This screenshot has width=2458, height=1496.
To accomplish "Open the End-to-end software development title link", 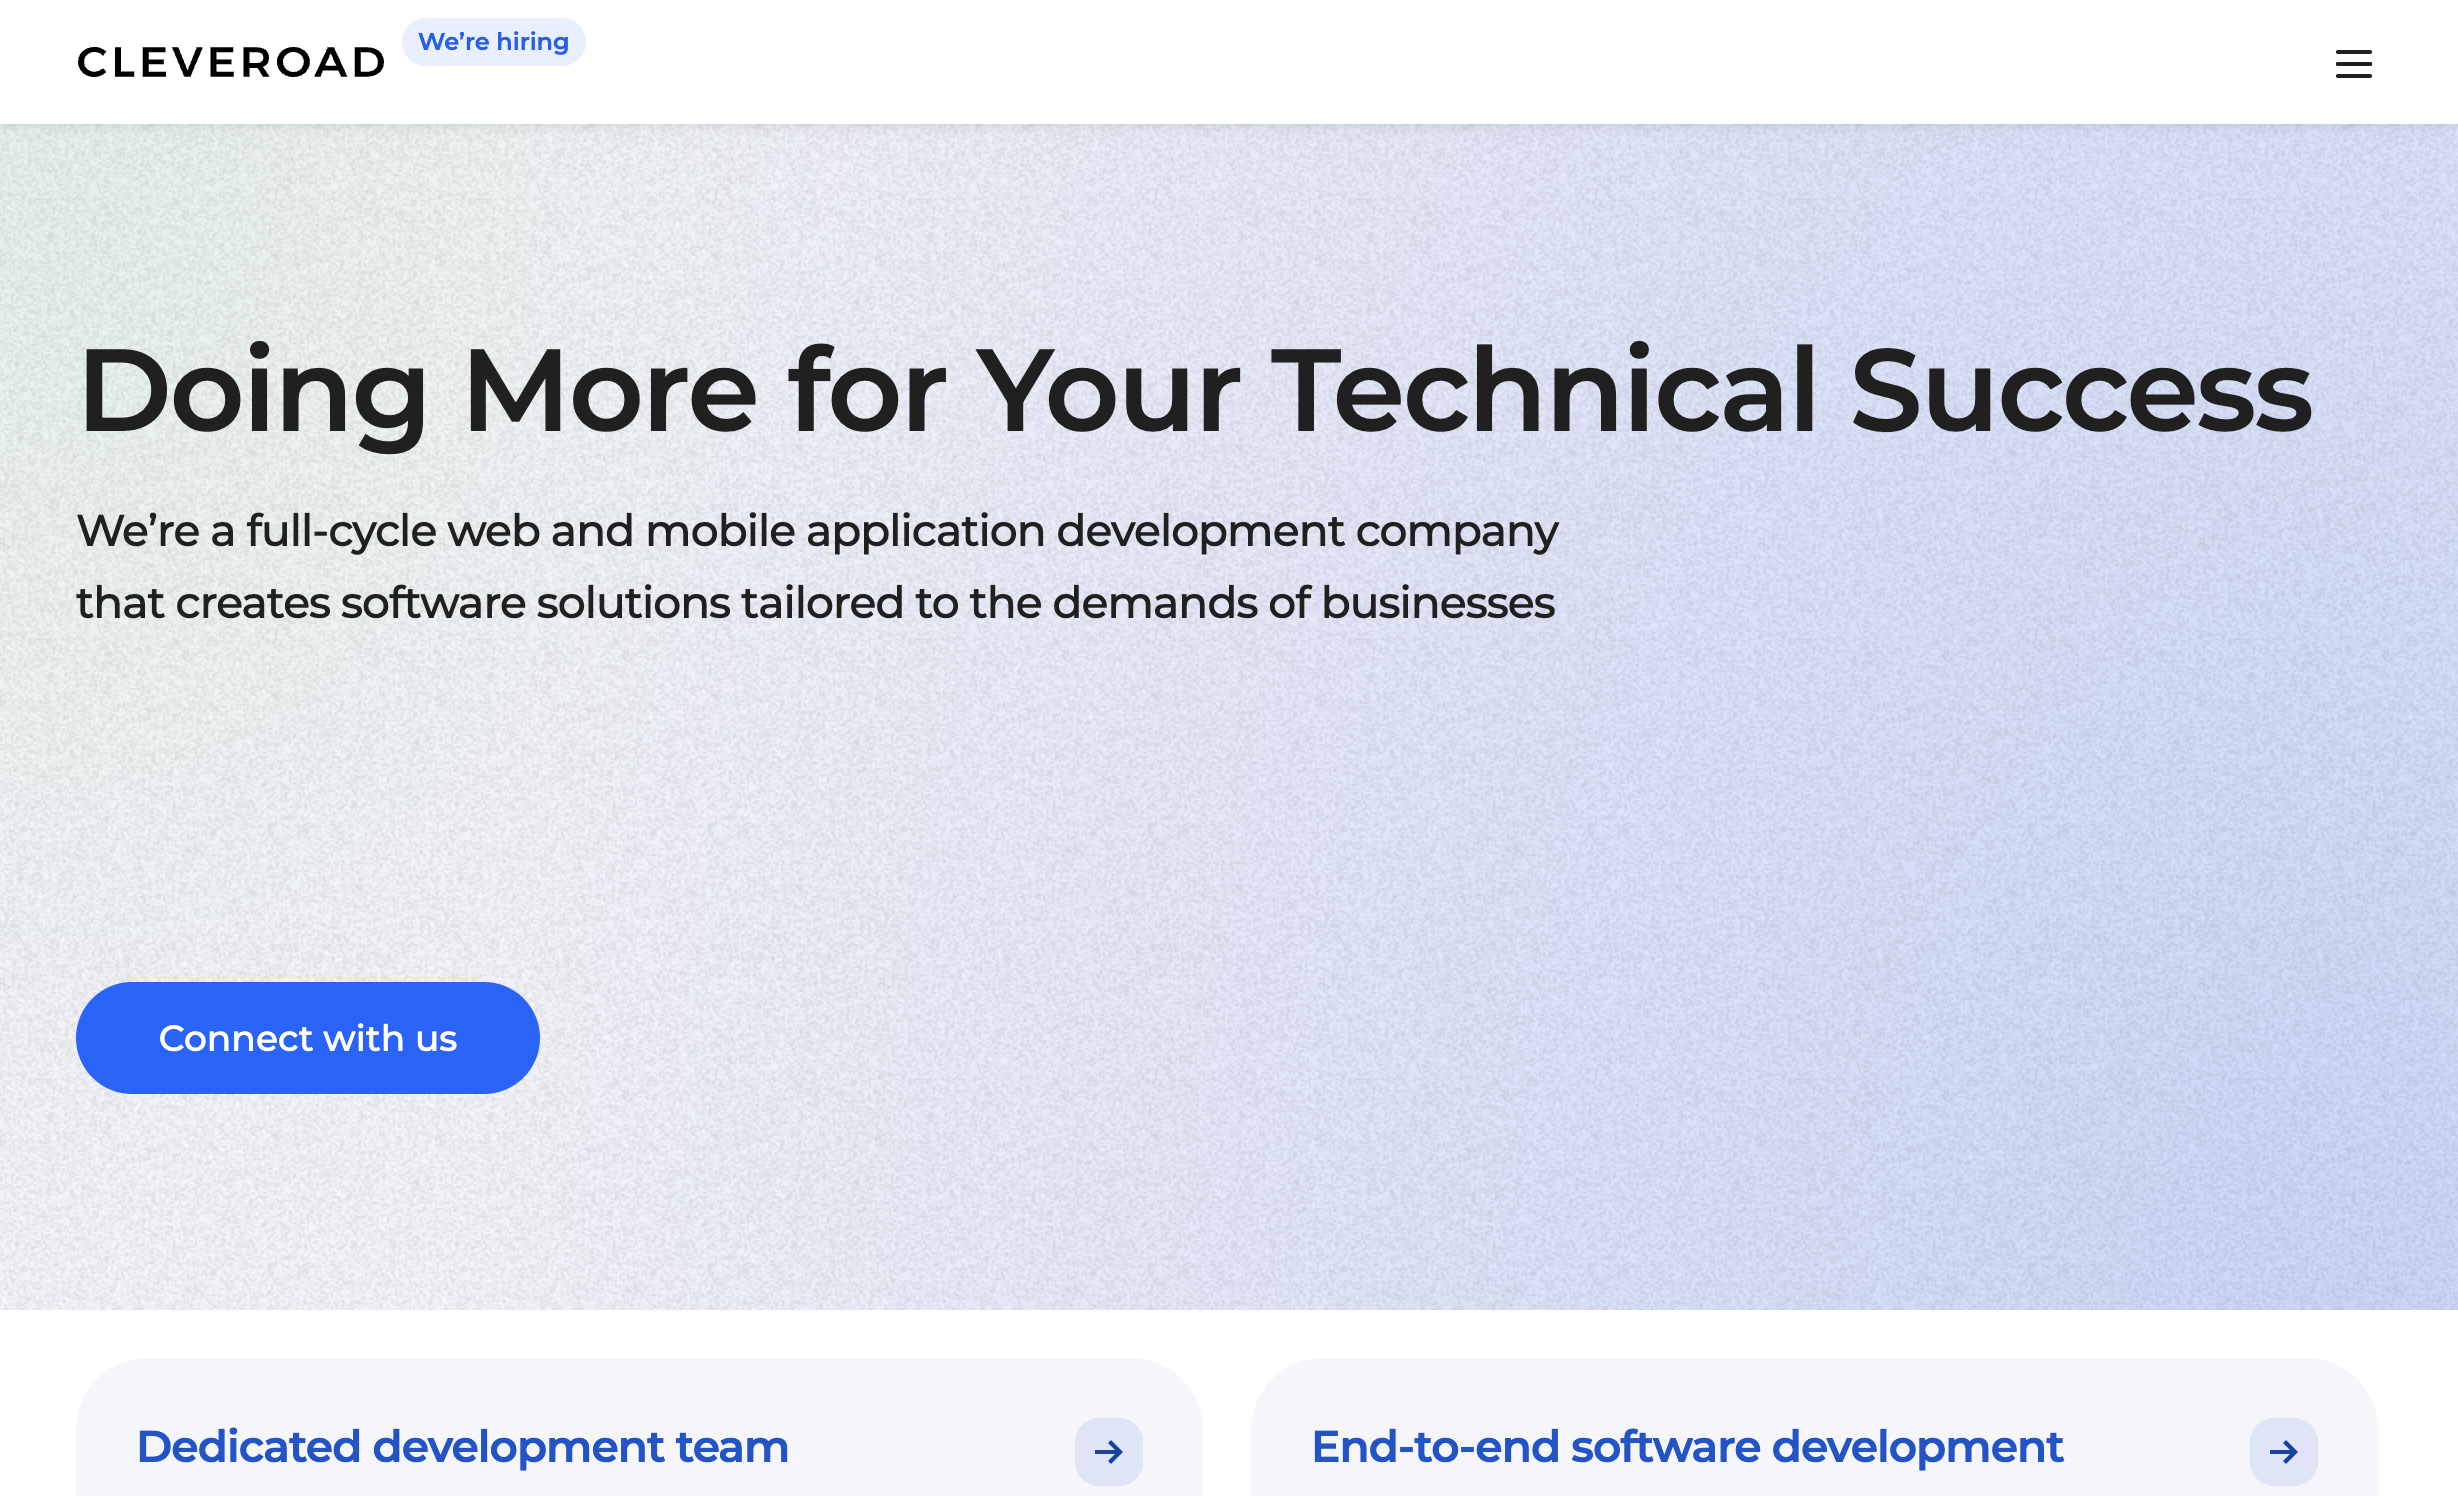I will click(1687, 1447).
